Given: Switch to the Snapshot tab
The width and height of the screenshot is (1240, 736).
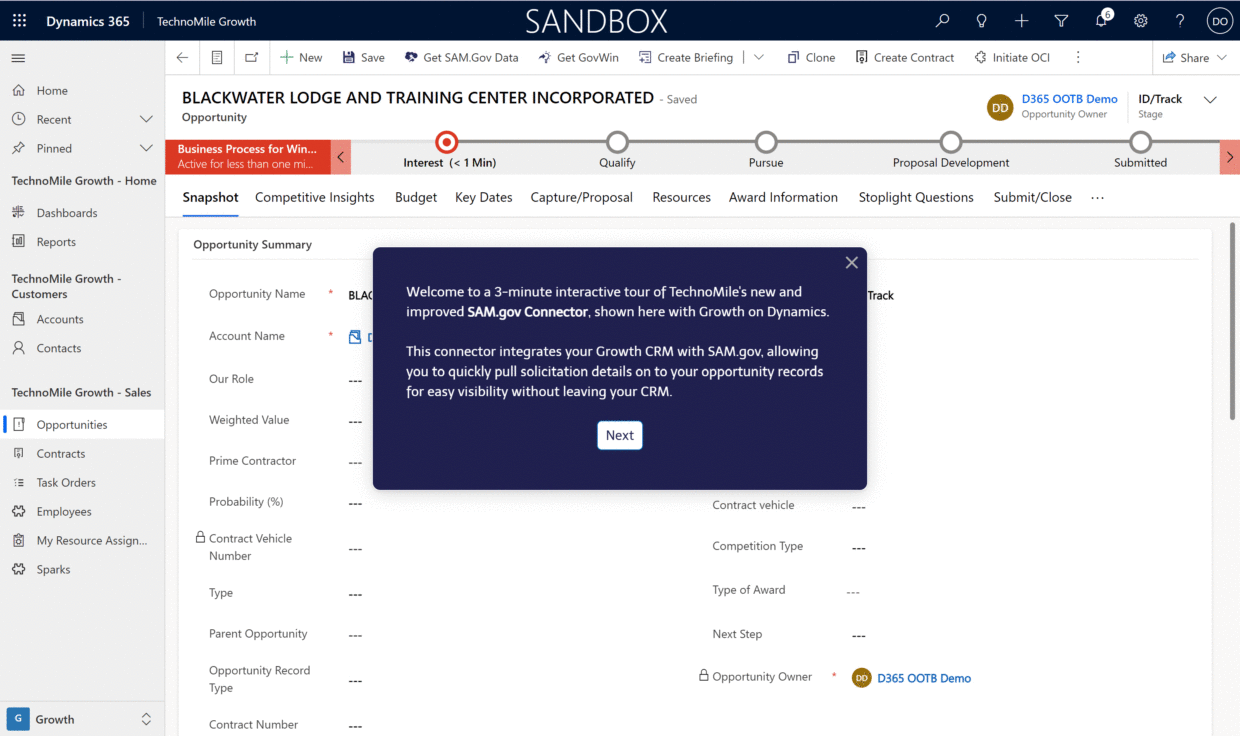Looking at the screenshot, I should coord(210,197).
